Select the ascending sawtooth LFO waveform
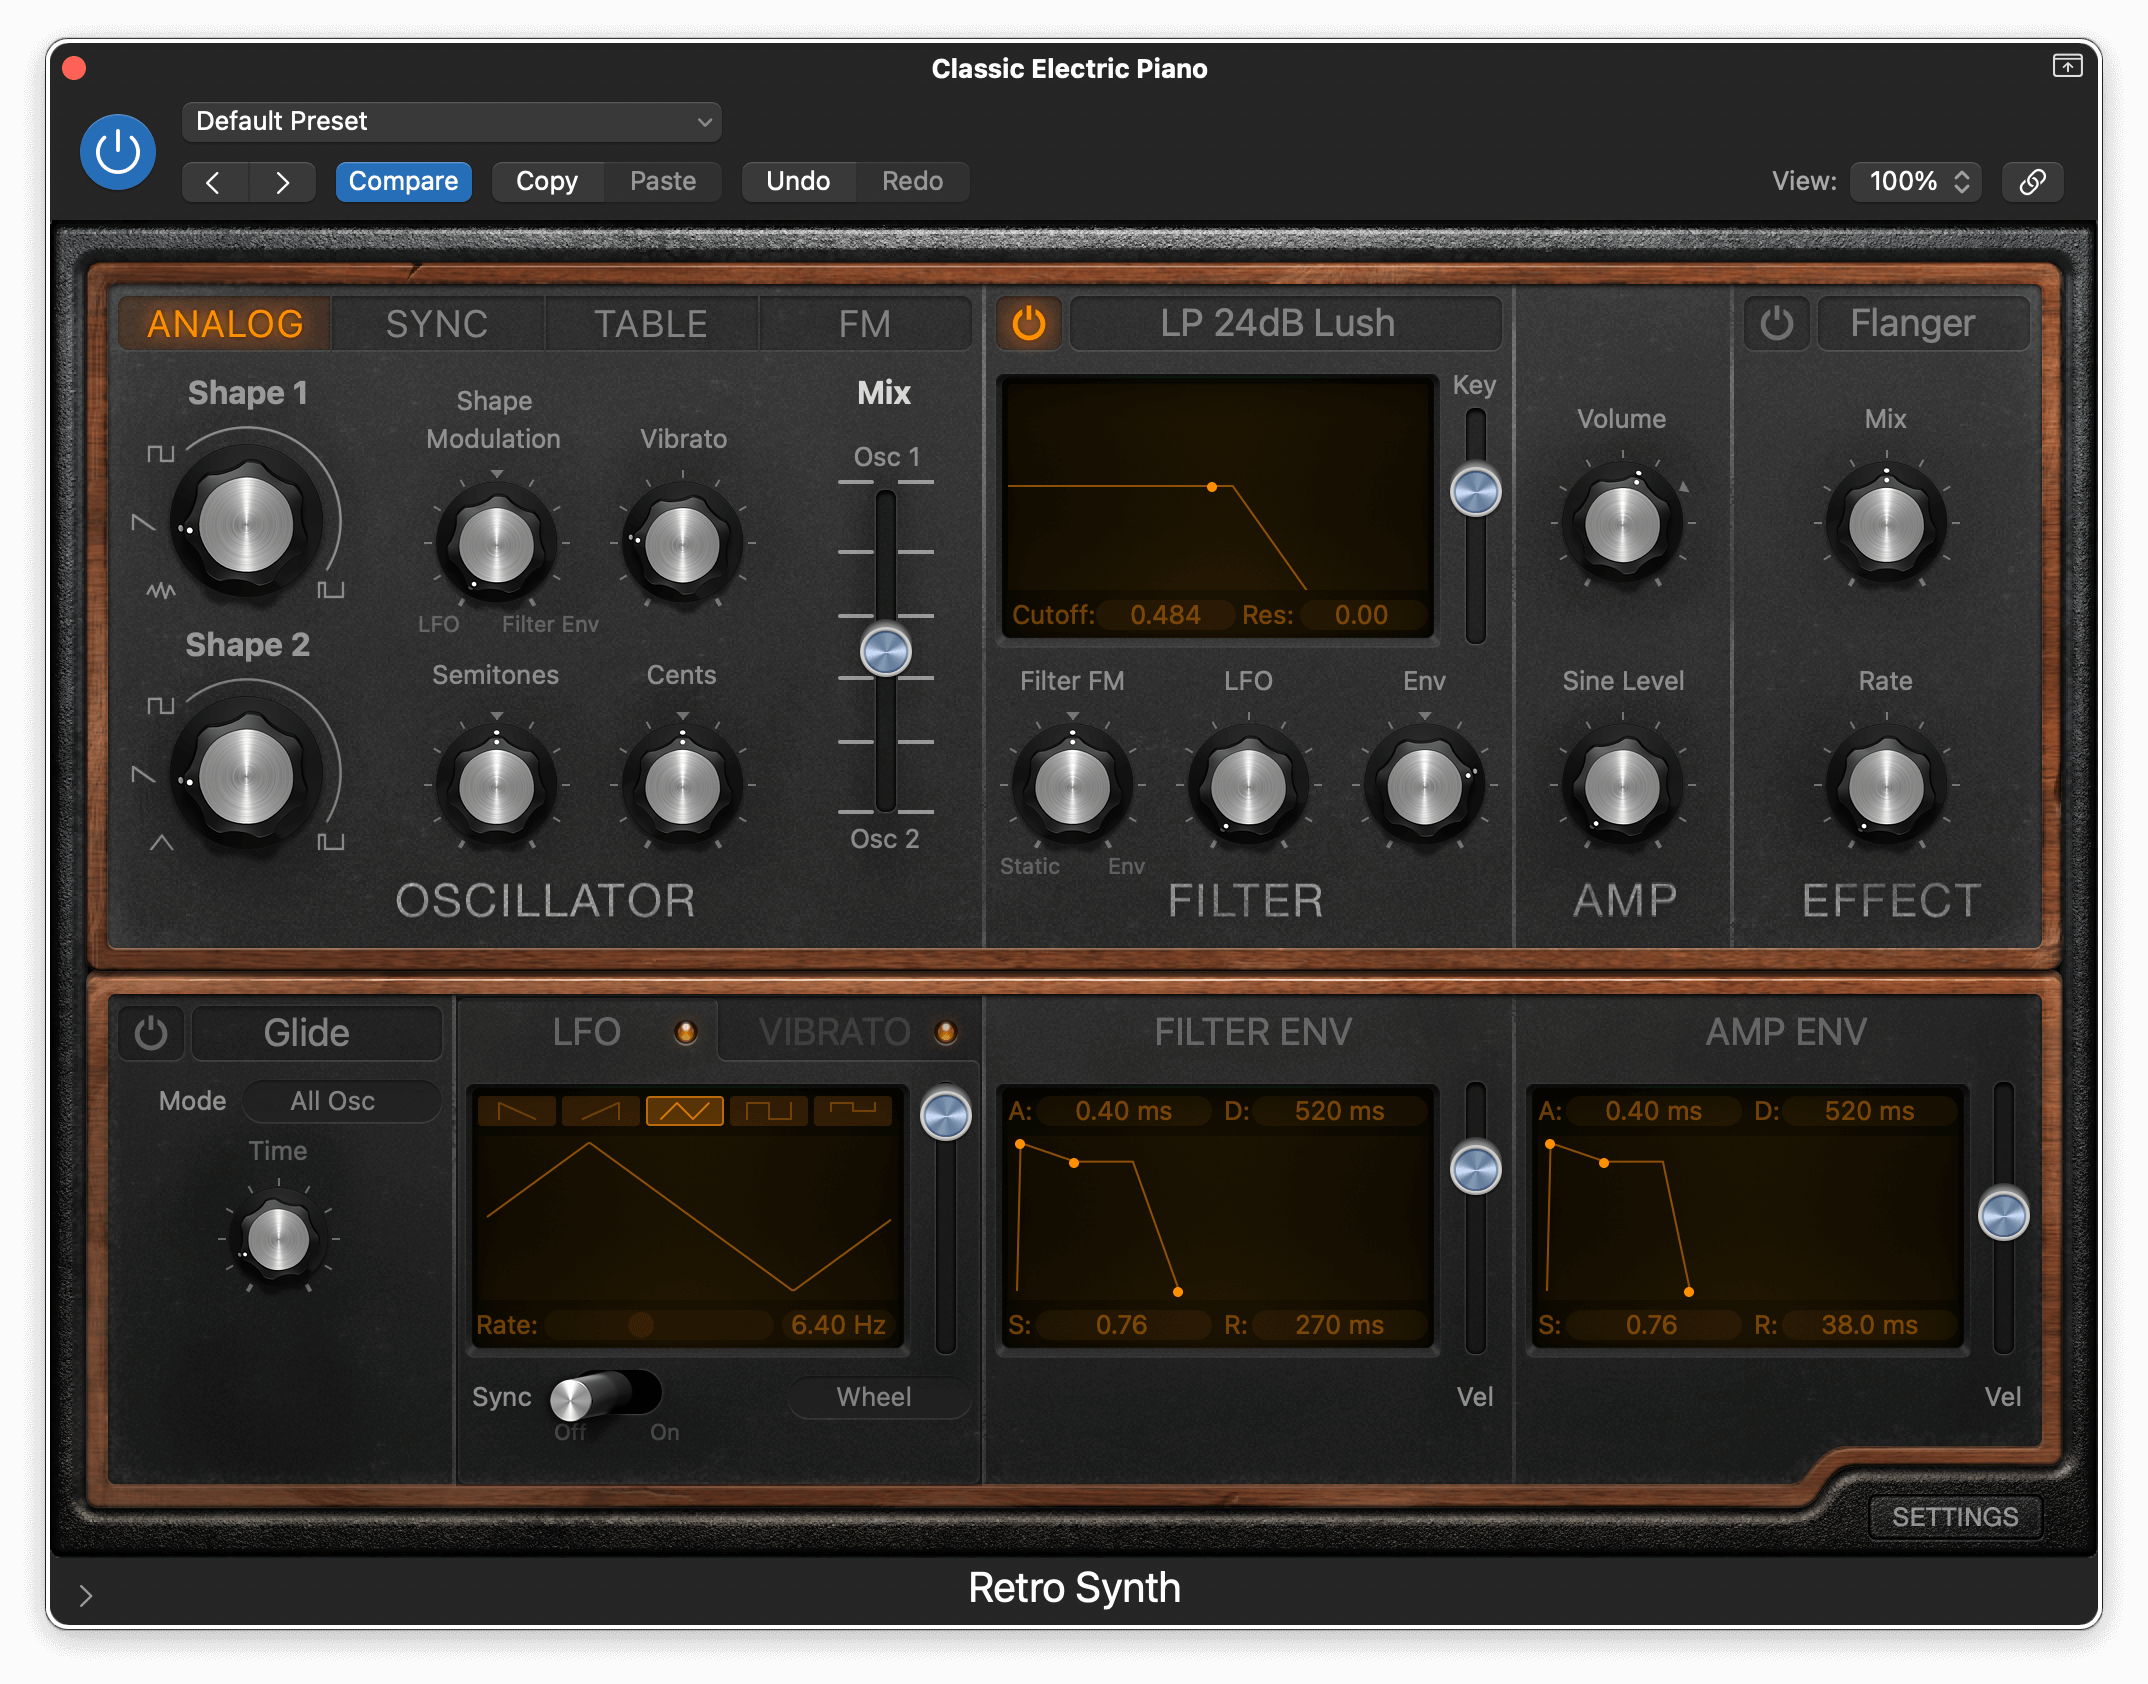This screenshot has width=2148, height=1684. pyautogui.click(x=600, y=1110)
